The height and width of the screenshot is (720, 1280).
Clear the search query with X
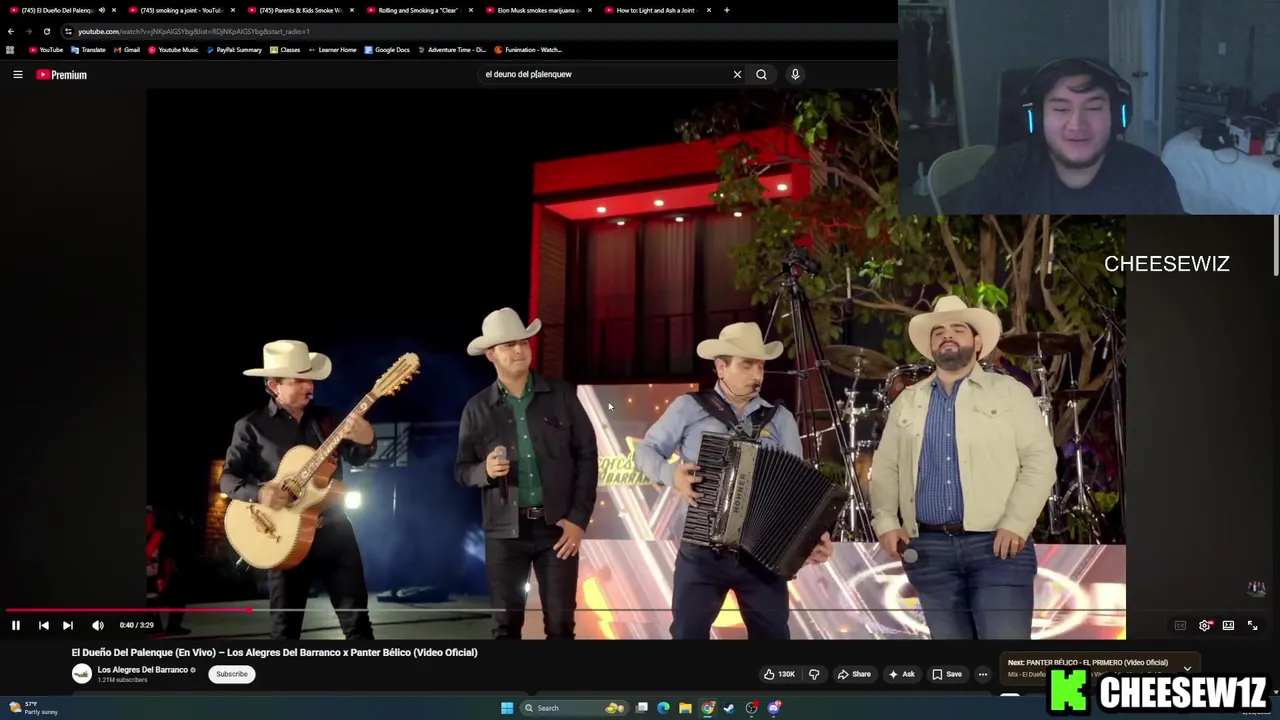click(x=737, y=74)
